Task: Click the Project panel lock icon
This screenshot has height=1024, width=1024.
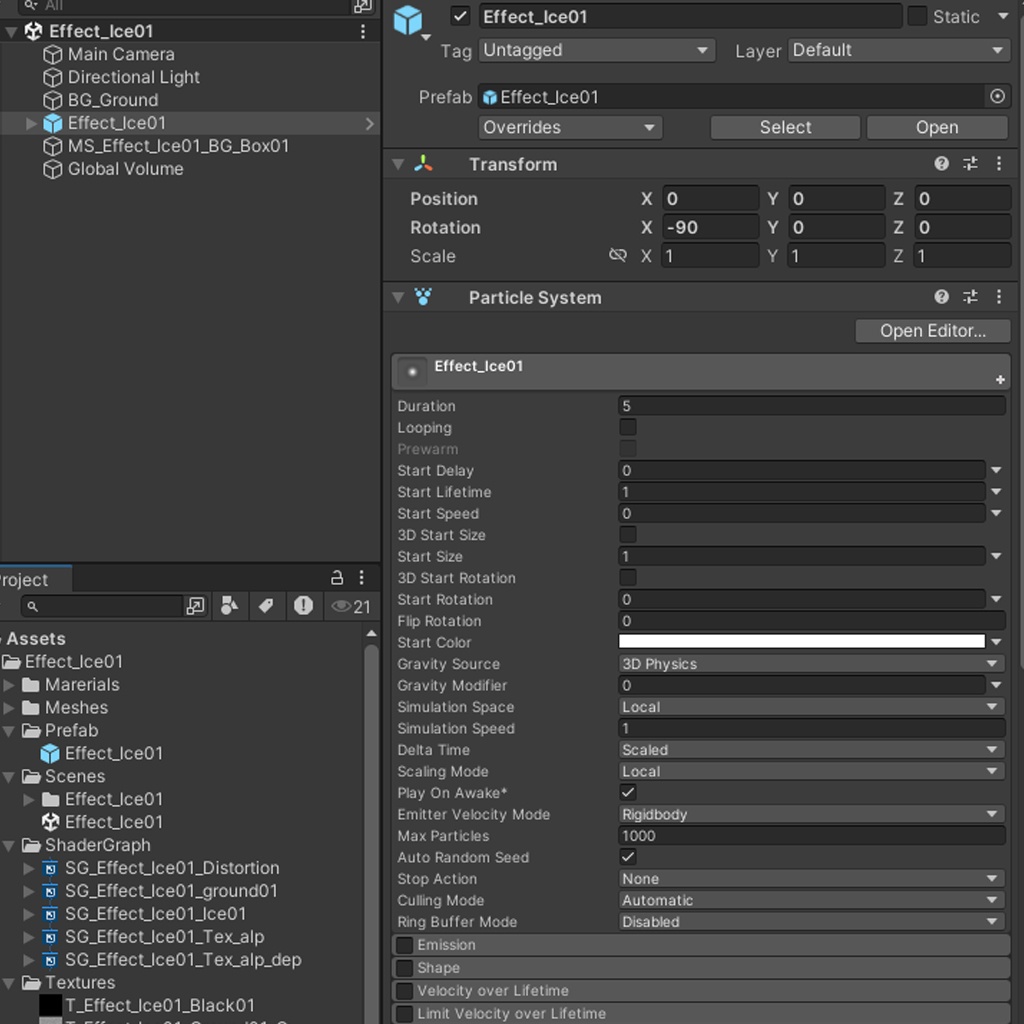Action: click(x=337, y=578)
